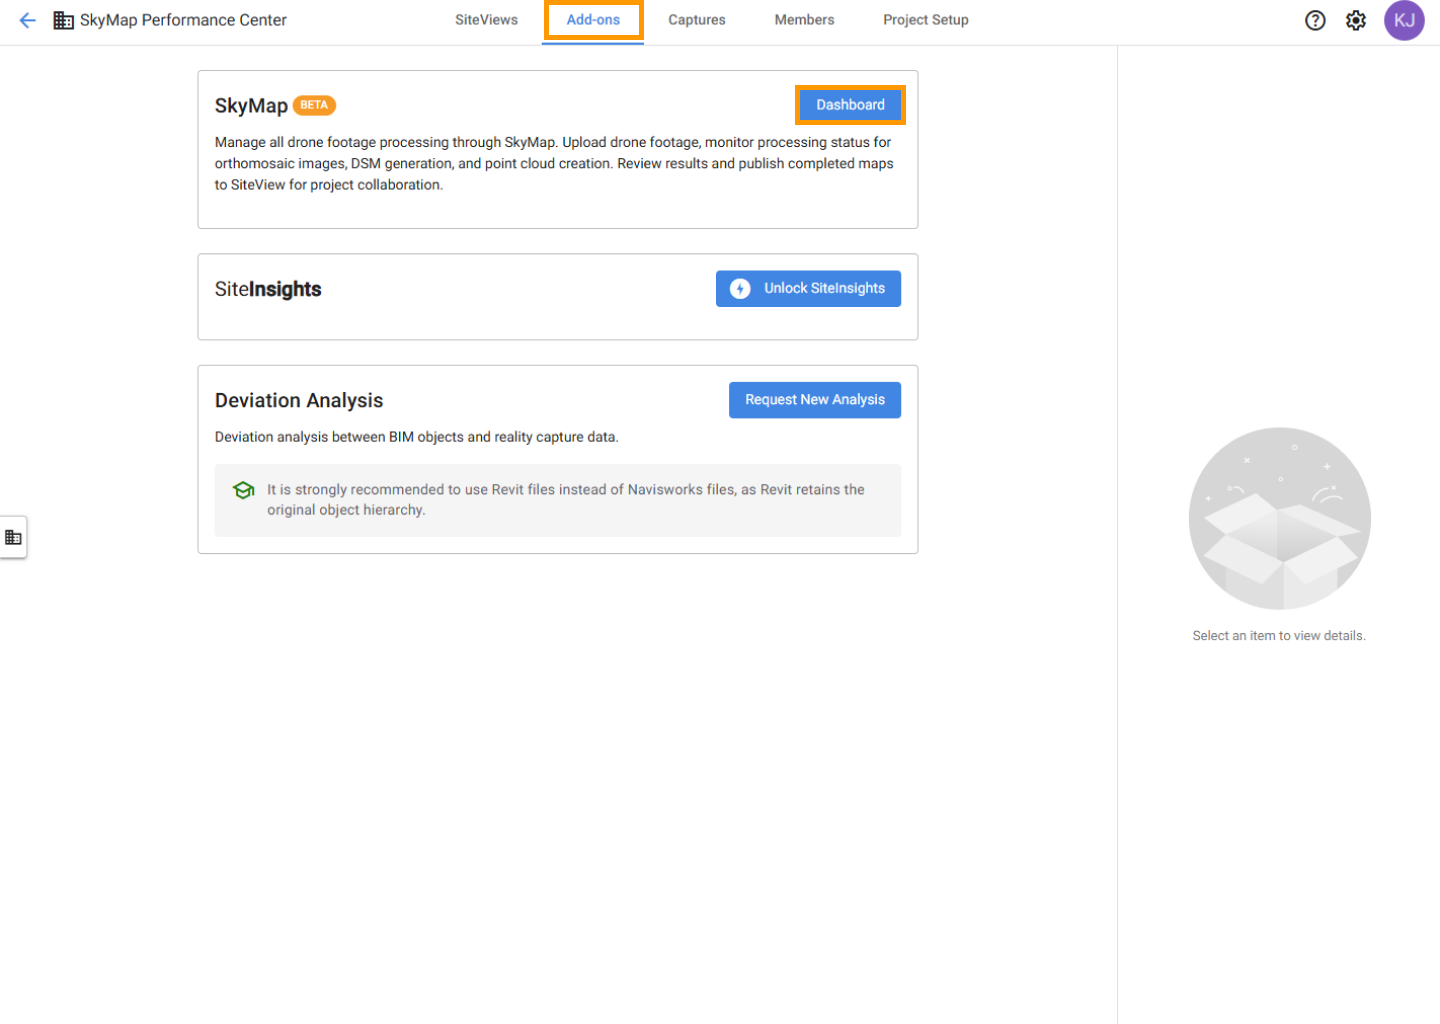The width and height of the screenshot is (1440, 1024).
Task: Open the settings gear icon
Action: (x=1356, y=20)
